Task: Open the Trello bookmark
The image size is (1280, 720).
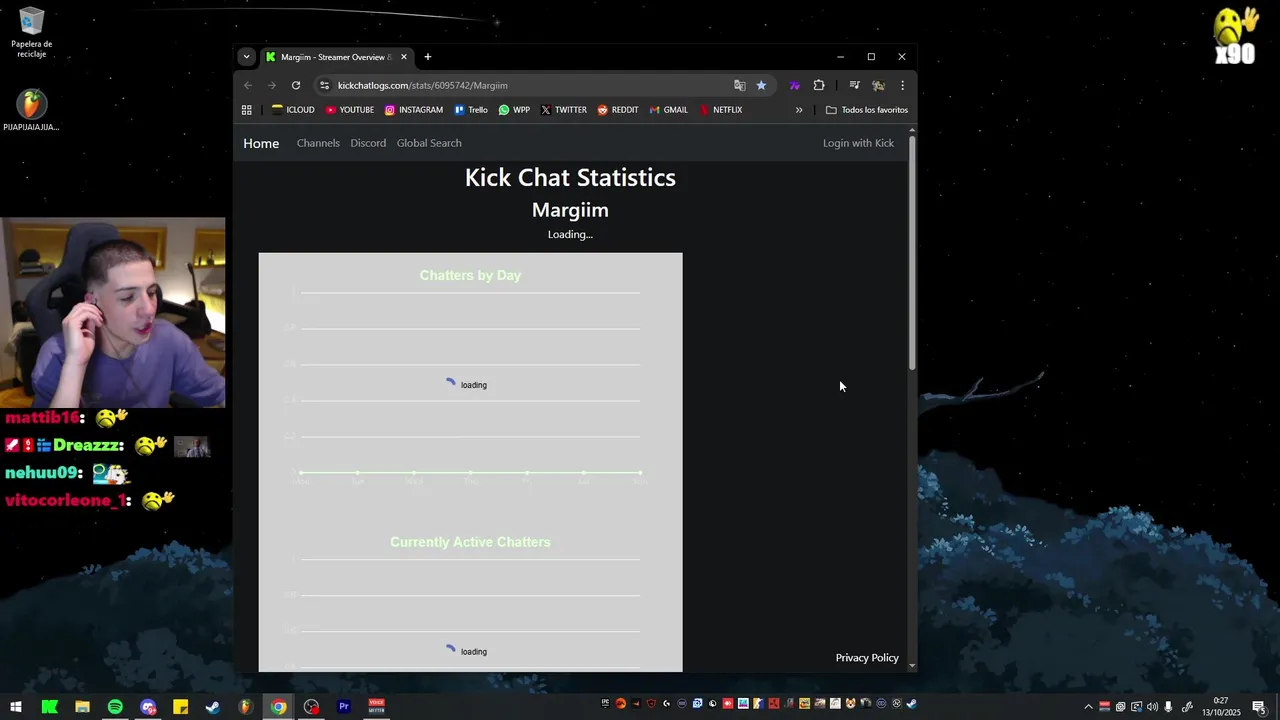Action: point(471,110)
